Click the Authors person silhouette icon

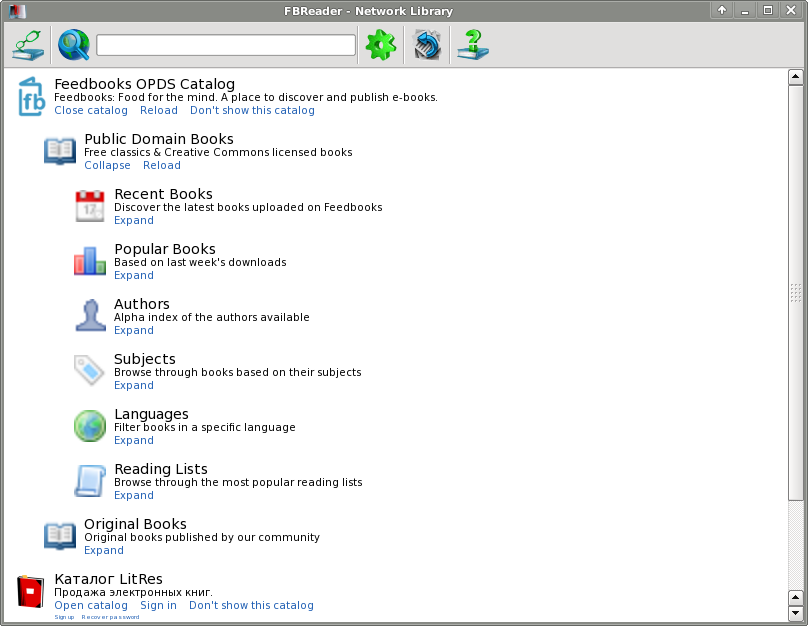pyautogui.click(x=91, y=315)
